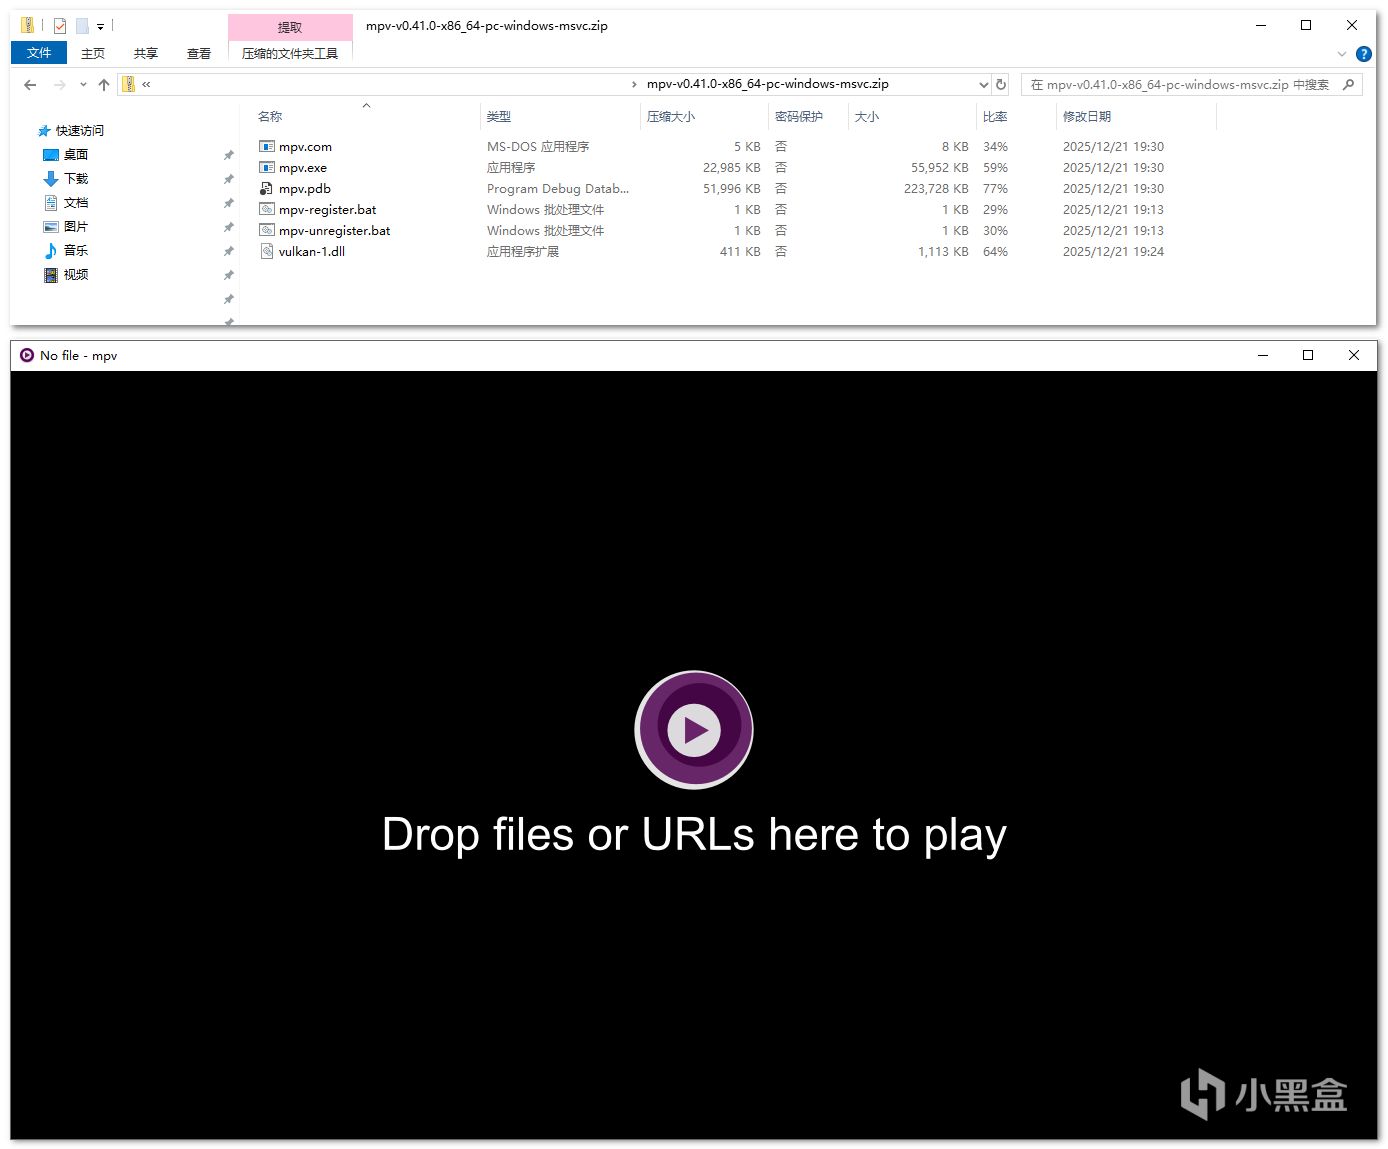Click the New folder icon in quick access toolbar
Screen dimensions: 1388x1149
click(82, 26)
